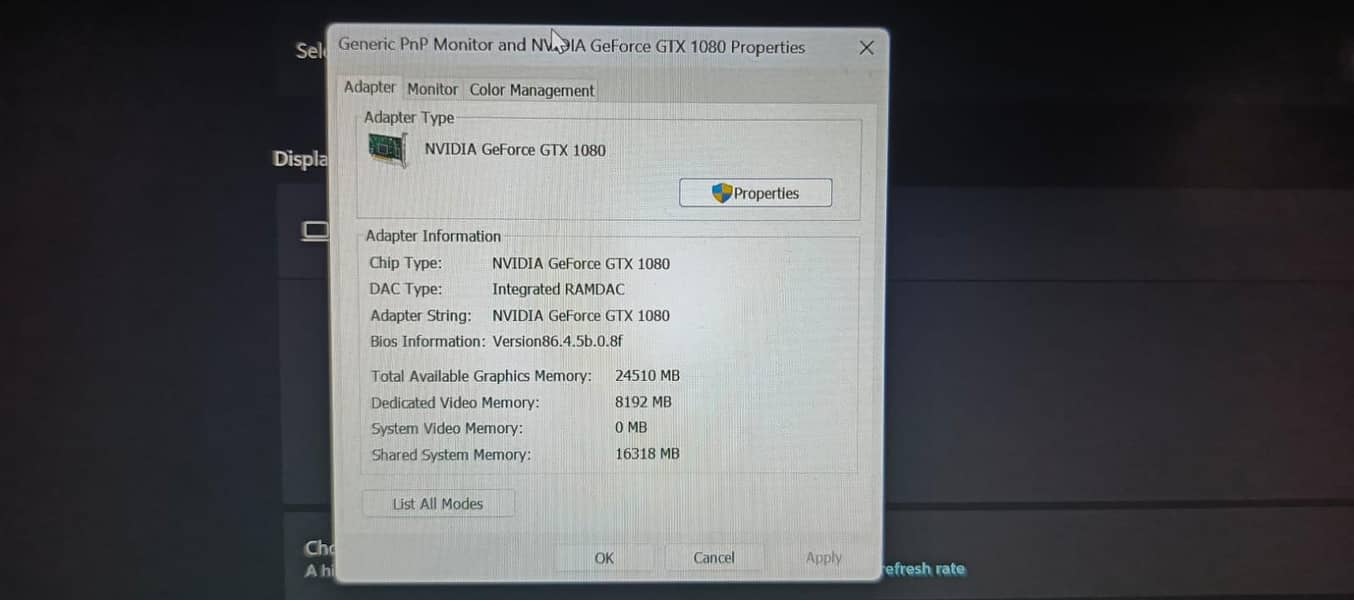Click the refresh rate link in Settings window
Viewport: 1354px width, 600px height.
[925, 569]
